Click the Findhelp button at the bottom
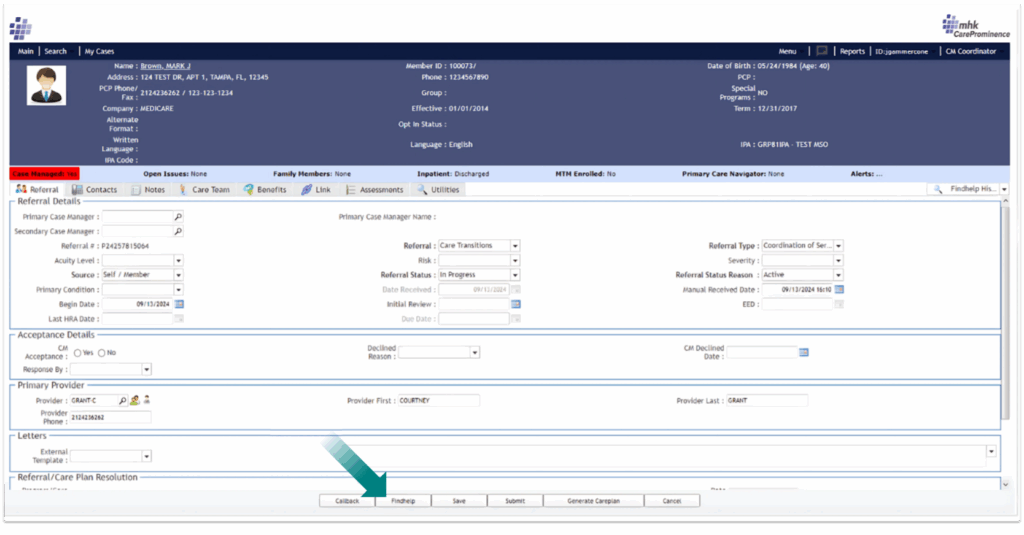The image size is (1024, 535). pos(403,501)
